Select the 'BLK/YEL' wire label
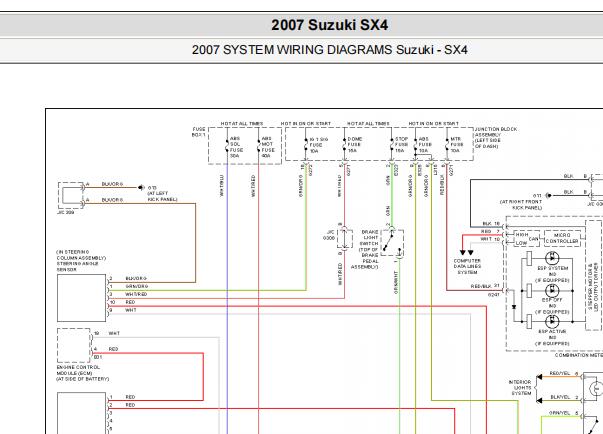 pos(560,397)
